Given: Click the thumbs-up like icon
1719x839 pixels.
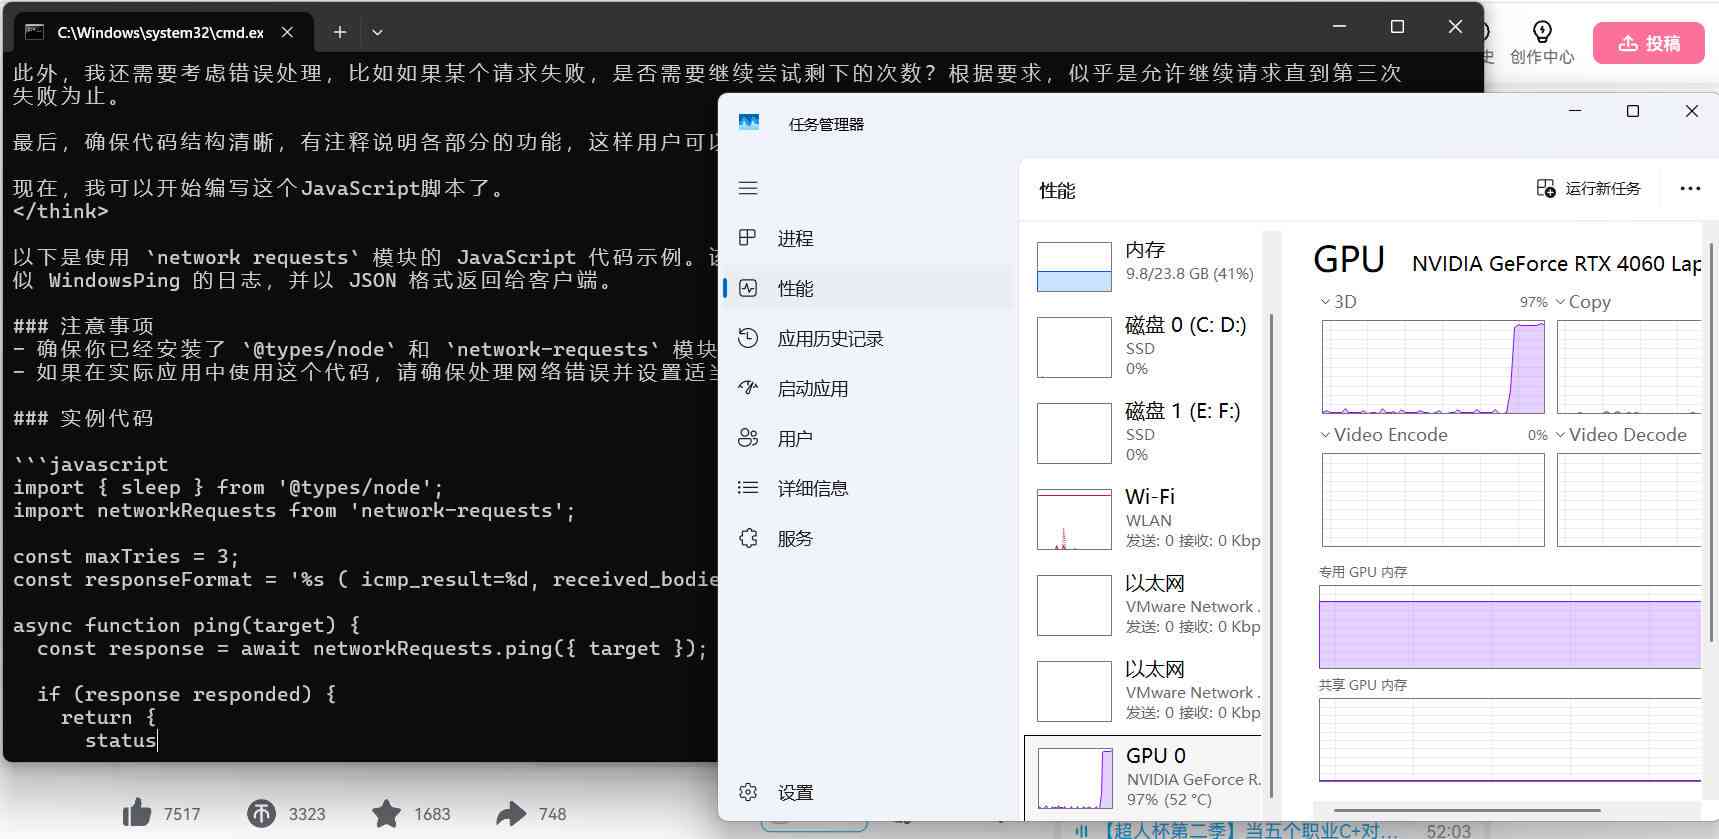Looking at the screenshot, I should tap(137, 813).
